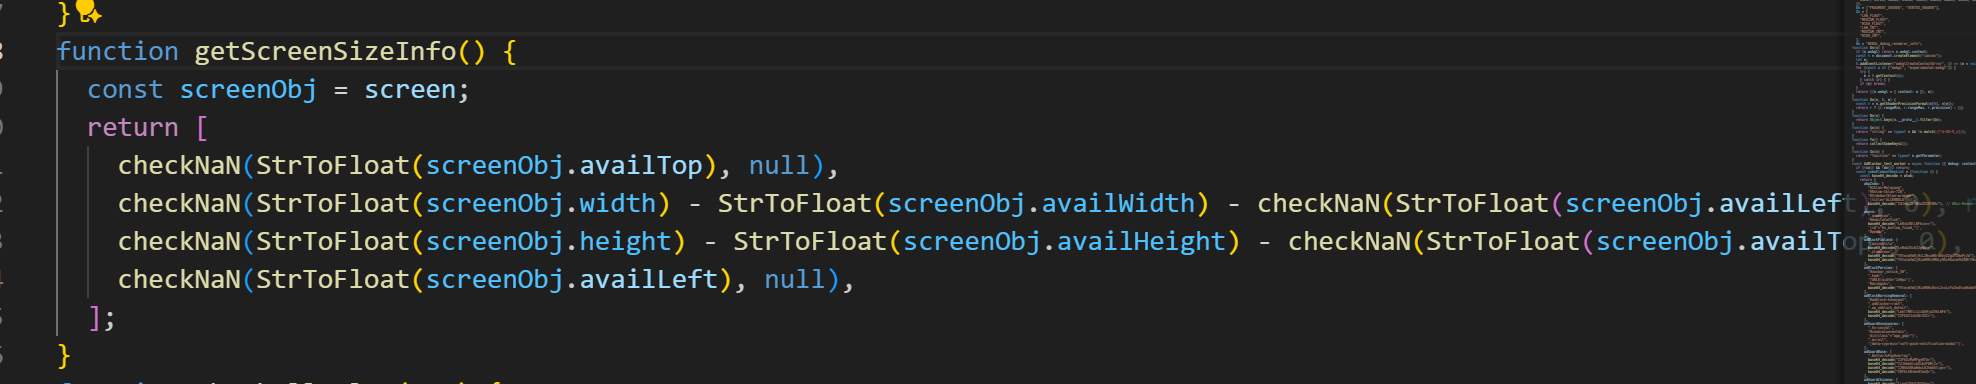Click the availHeight property

[1141, 242]
